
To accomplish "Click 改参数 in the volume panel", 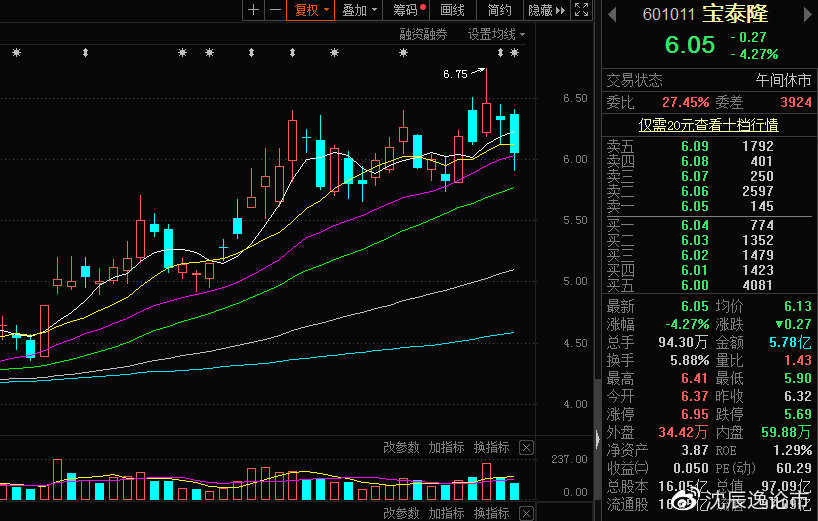I will click(402, 447).
